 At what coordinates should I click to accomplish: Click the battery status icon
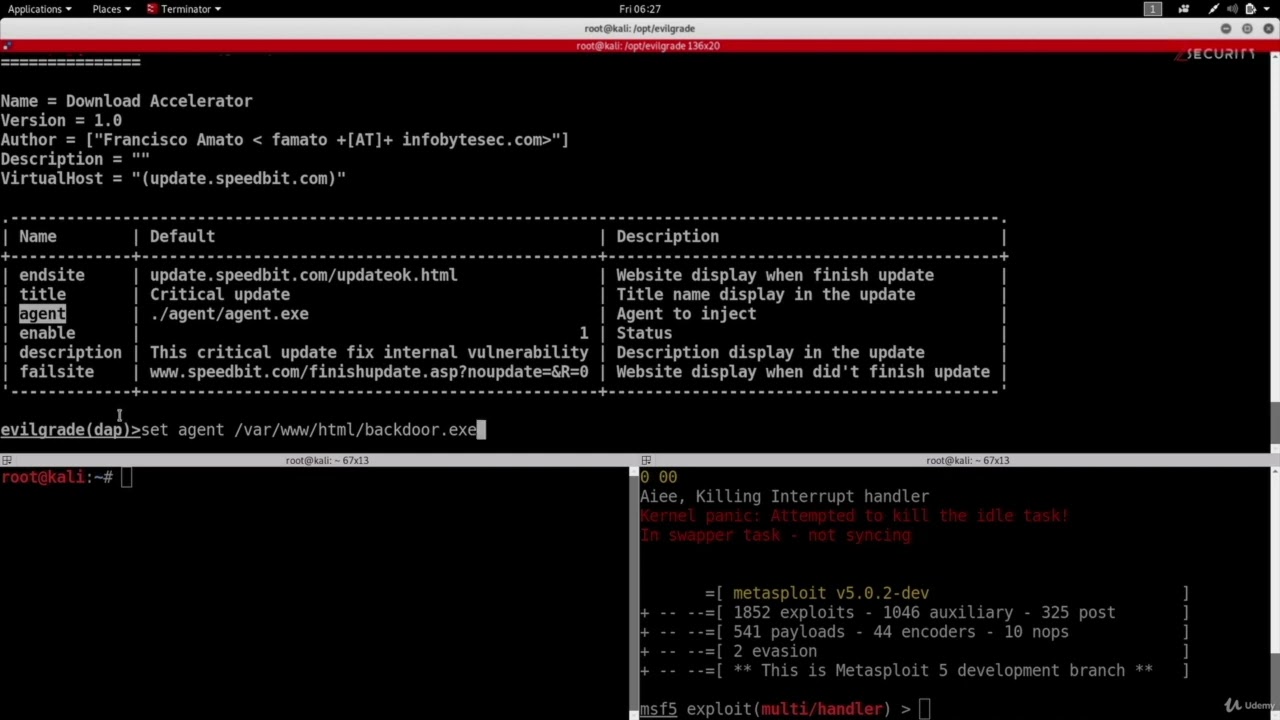tap(1250, 9)
